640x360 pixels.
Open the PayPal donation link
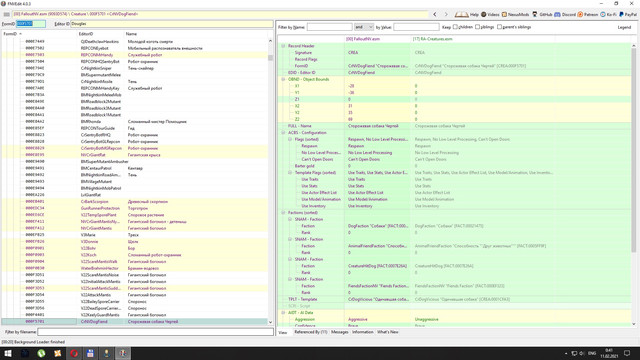628,14
